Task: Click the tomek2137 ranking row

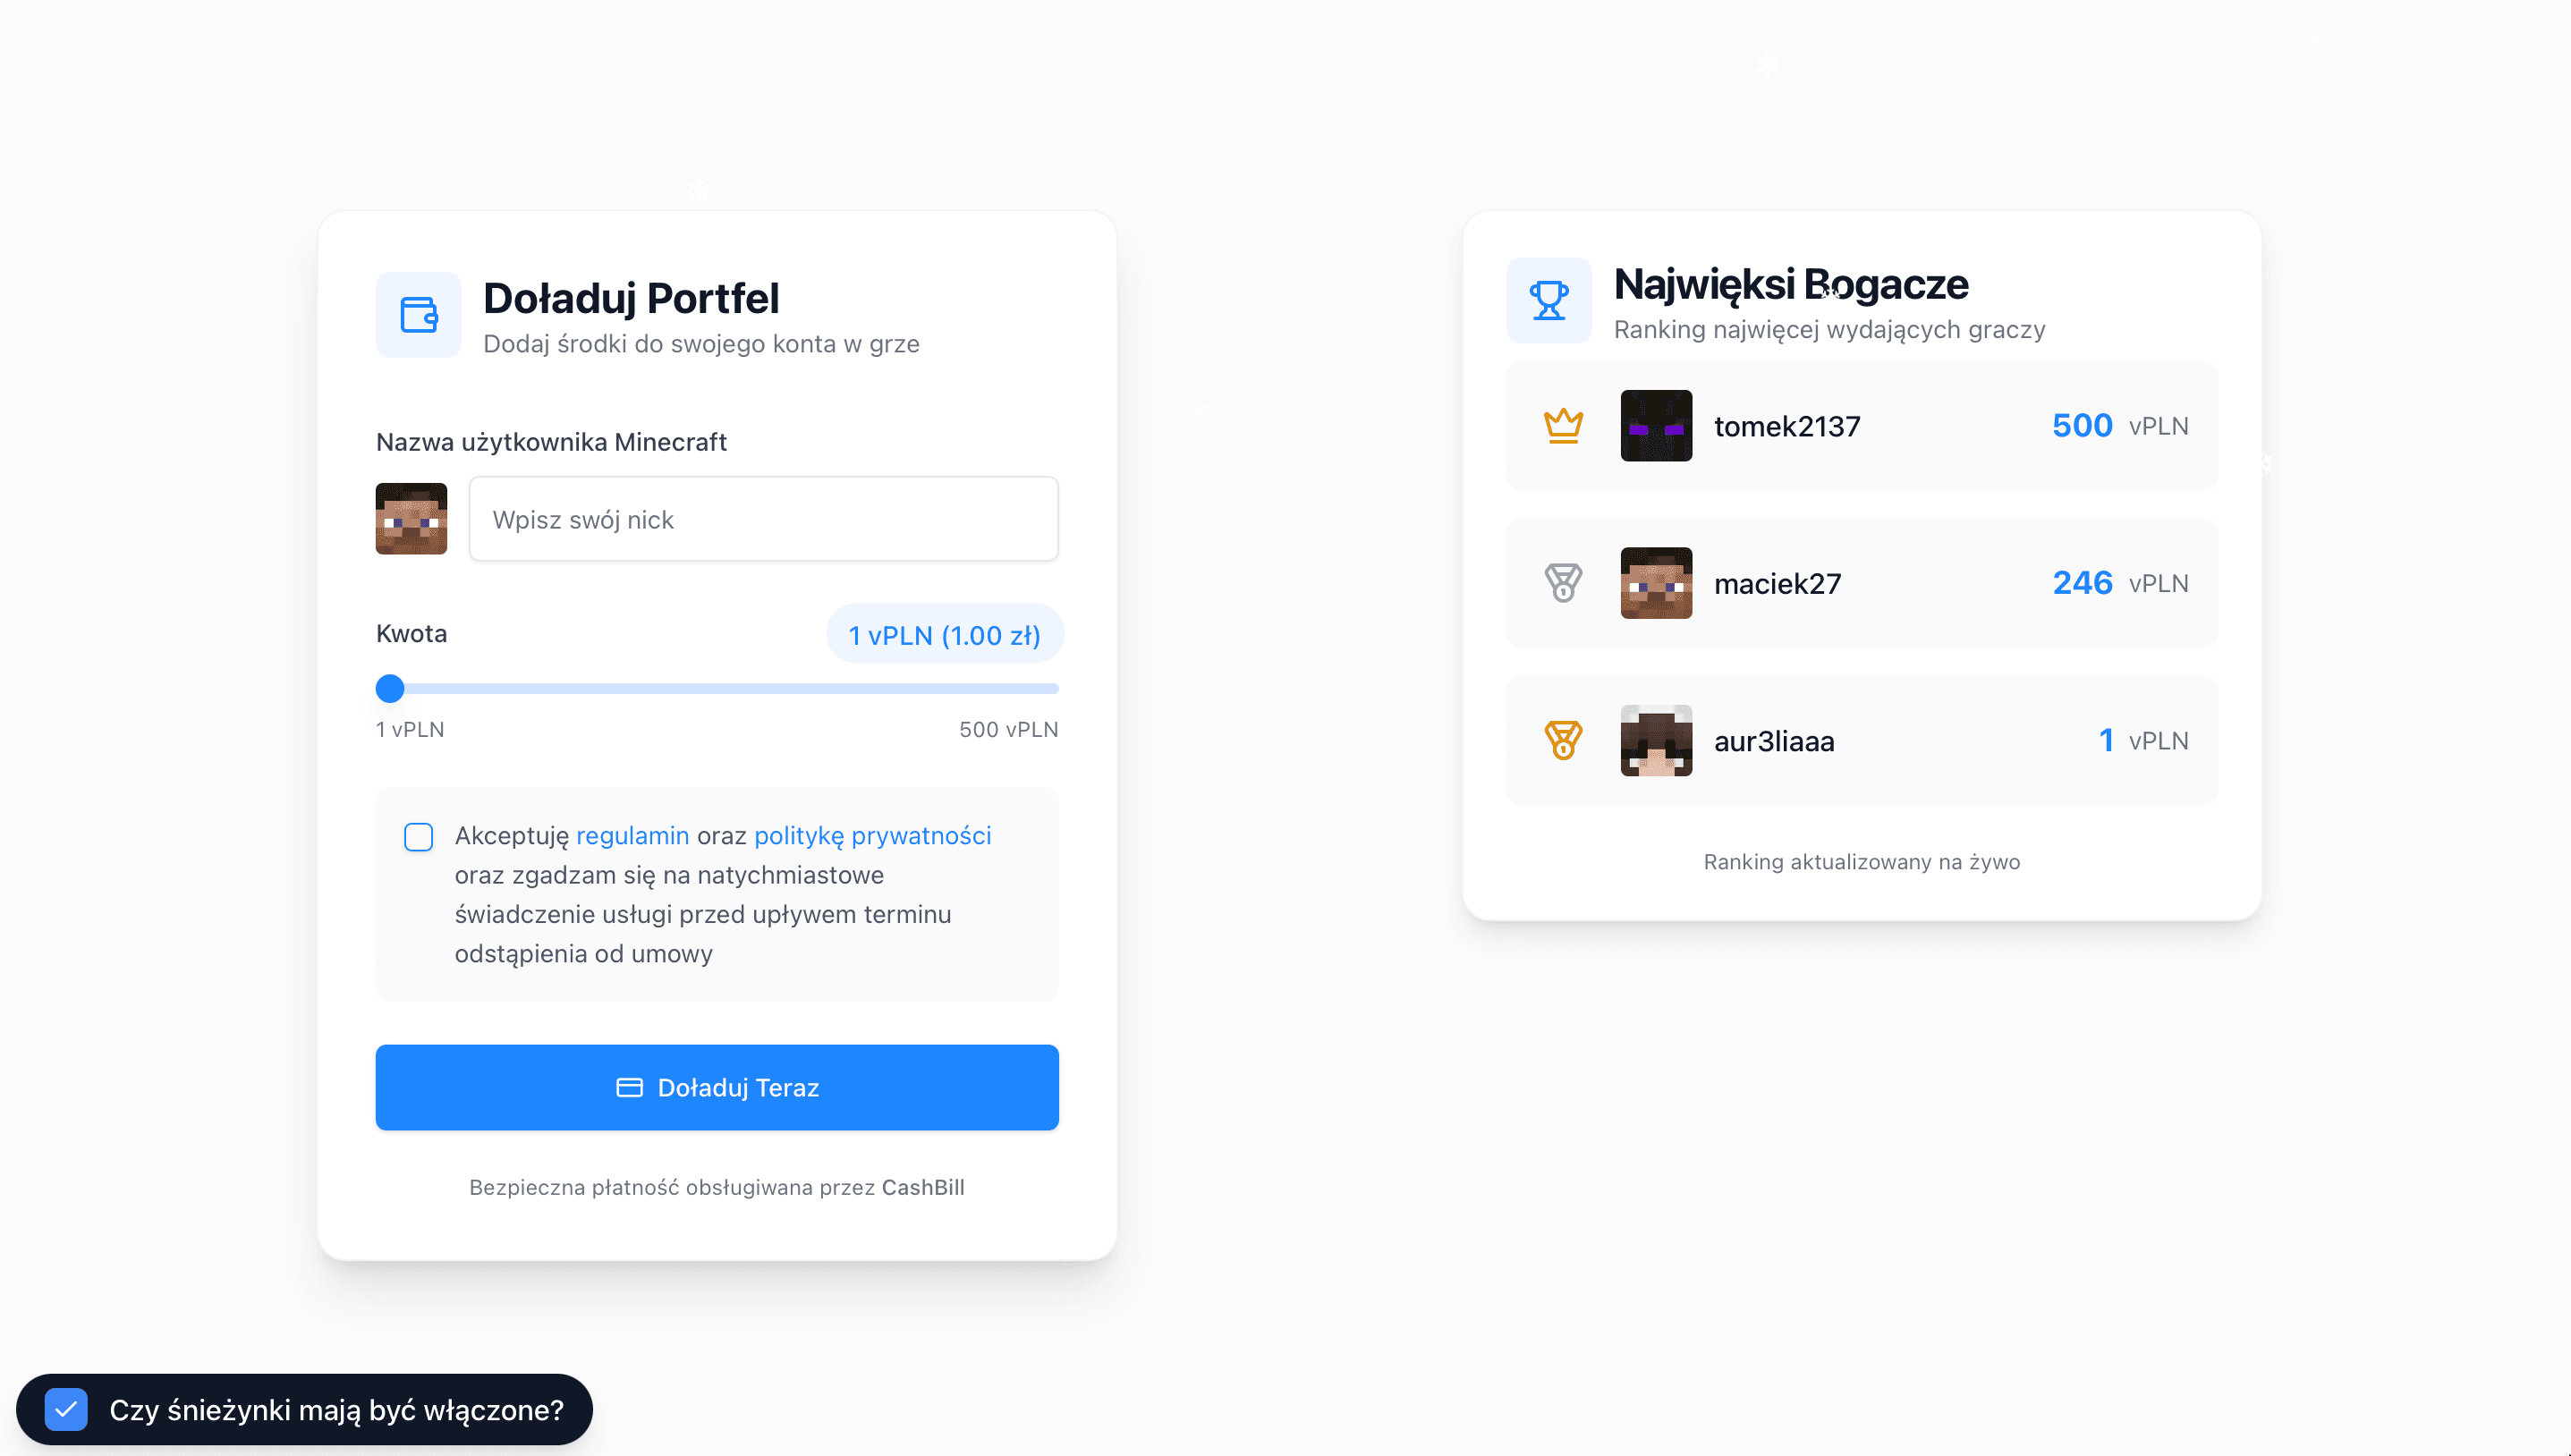Action: coord(1861,426)
